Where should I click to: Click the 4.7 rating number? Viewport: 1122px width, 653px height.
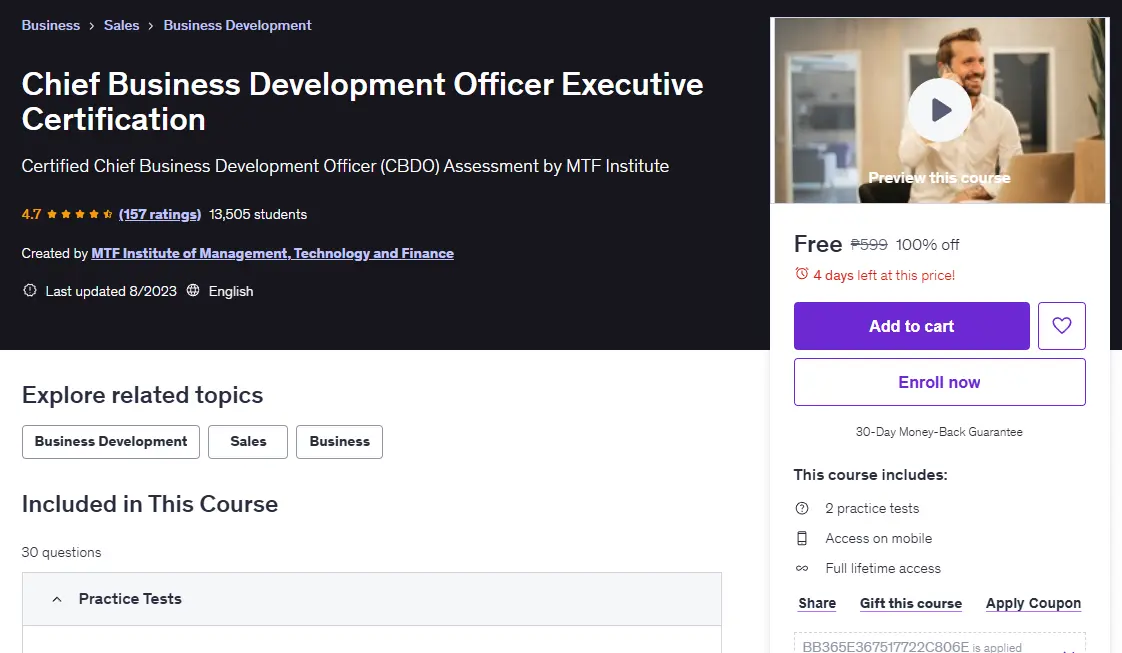(31, 214)
